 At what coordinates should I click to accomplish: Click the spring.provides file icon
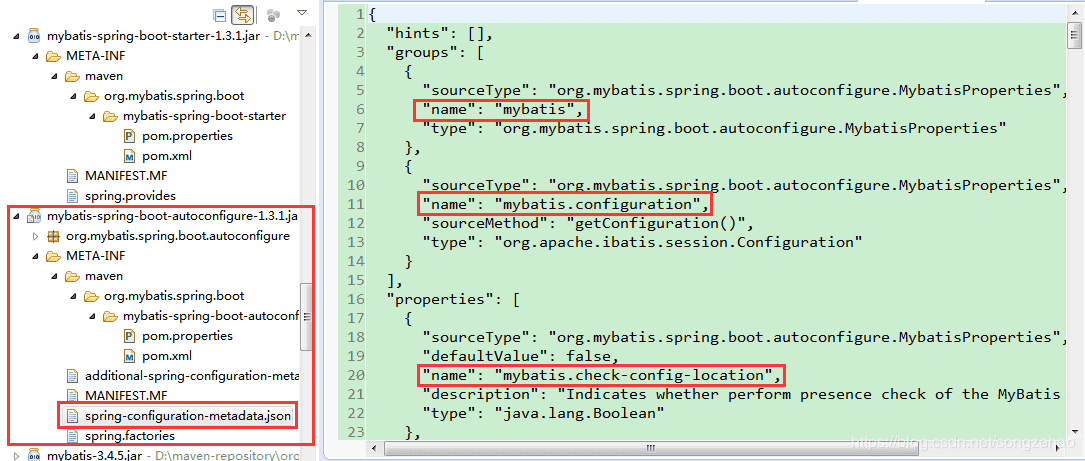click(x=72, y=196)
